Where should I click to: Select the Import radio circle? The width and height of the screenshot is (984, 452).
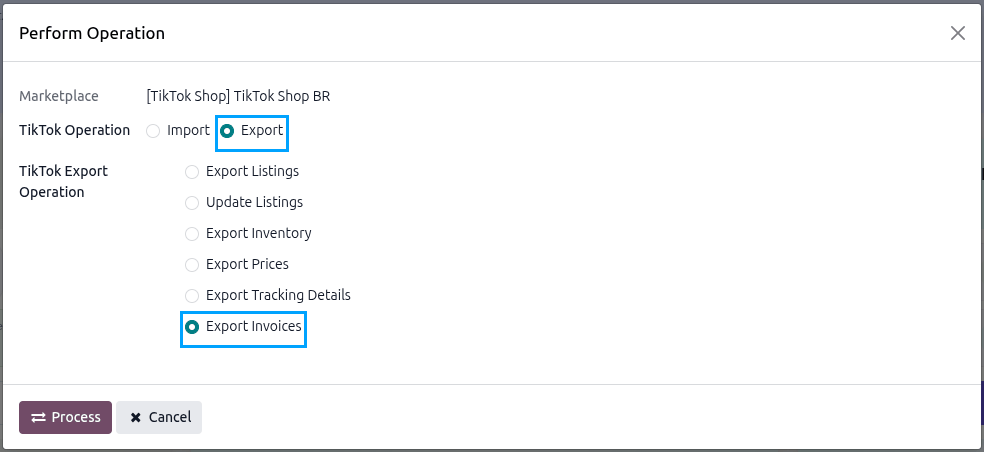(153, 131)
